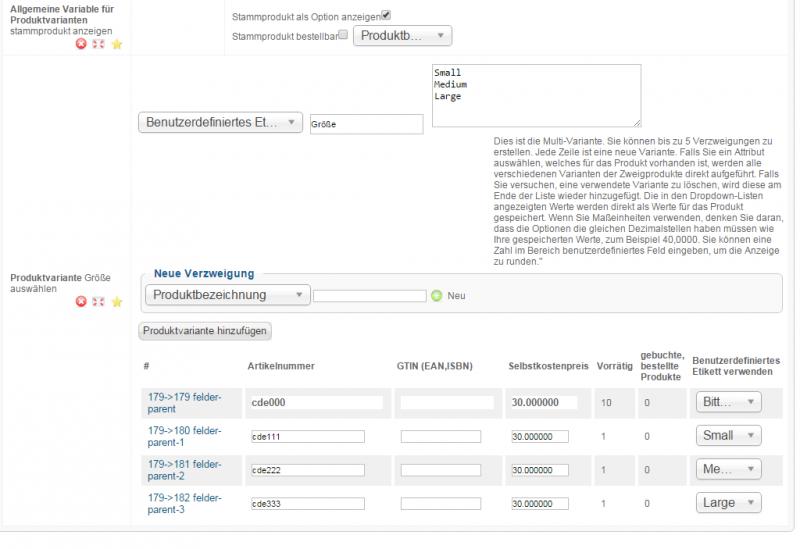
Task: Remove the Produktvariante Größe field via red icon
Action: [x=82, y=301]
